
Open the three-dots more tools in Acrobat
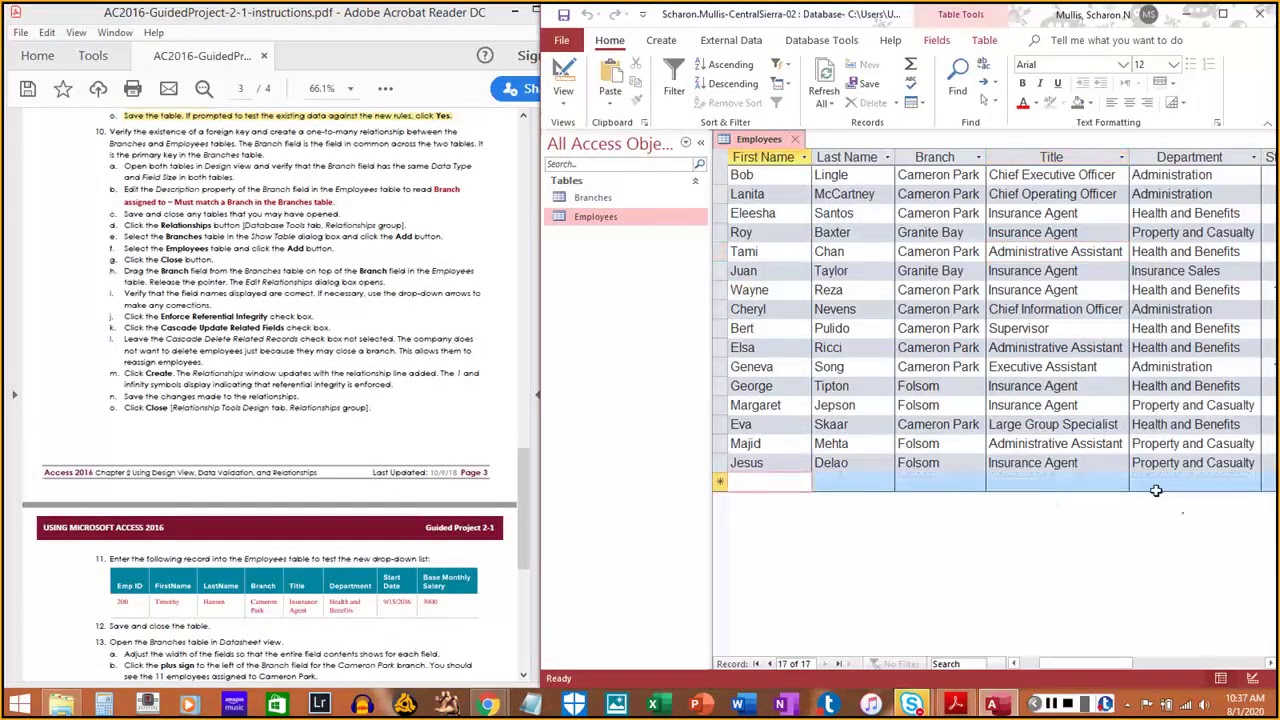[x=385, y=89]
